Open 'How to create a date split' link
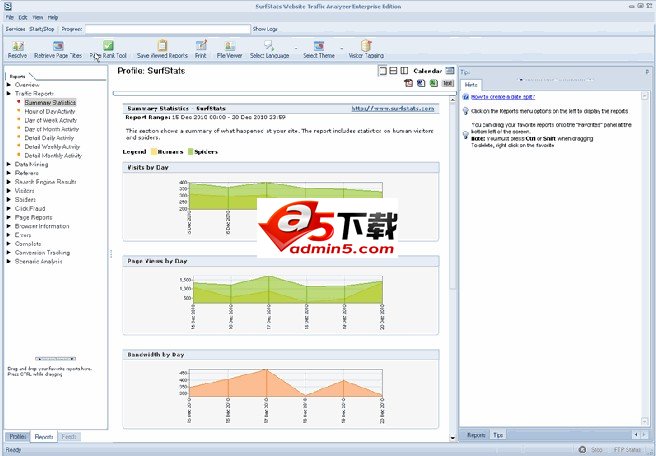This screenshot has height=456, width=656. tap(503, 97)
